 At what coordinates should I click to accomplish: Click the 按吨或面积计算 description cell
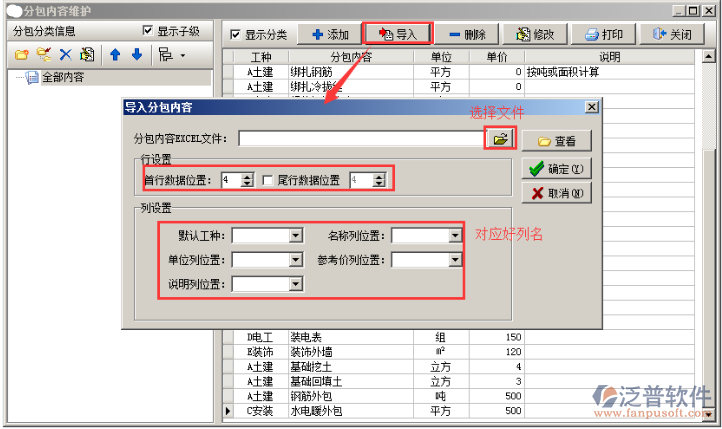[x=610, y=72]
